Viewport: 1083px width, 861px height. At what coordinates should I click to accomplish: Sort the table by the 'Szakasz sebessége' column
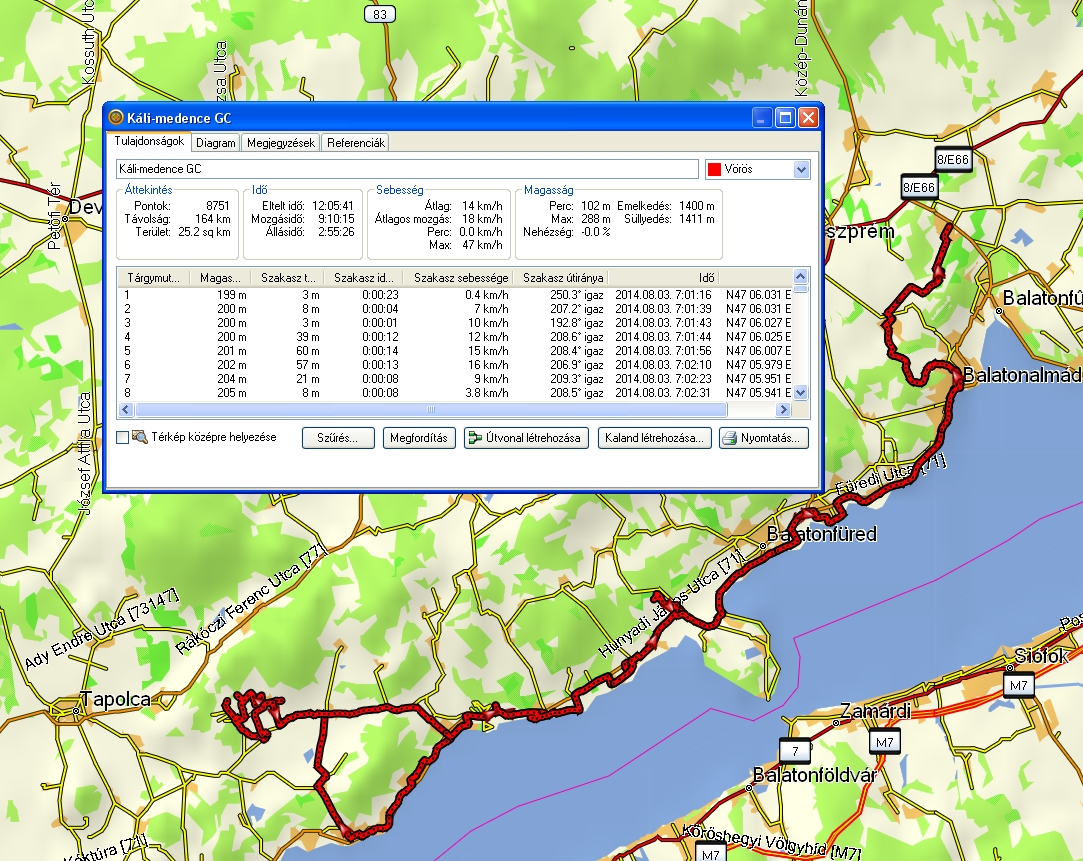pyautogui.click(x=461, y=277)
